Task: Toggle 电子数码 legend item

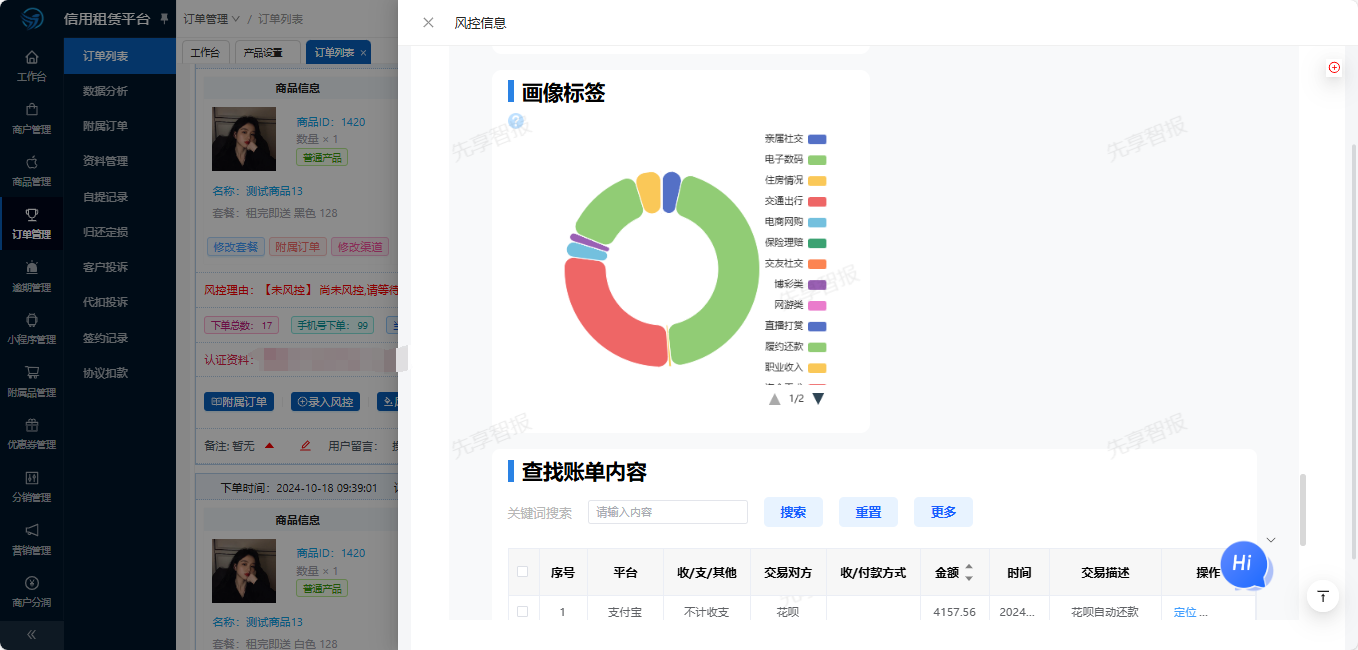Action: point(795,160)
